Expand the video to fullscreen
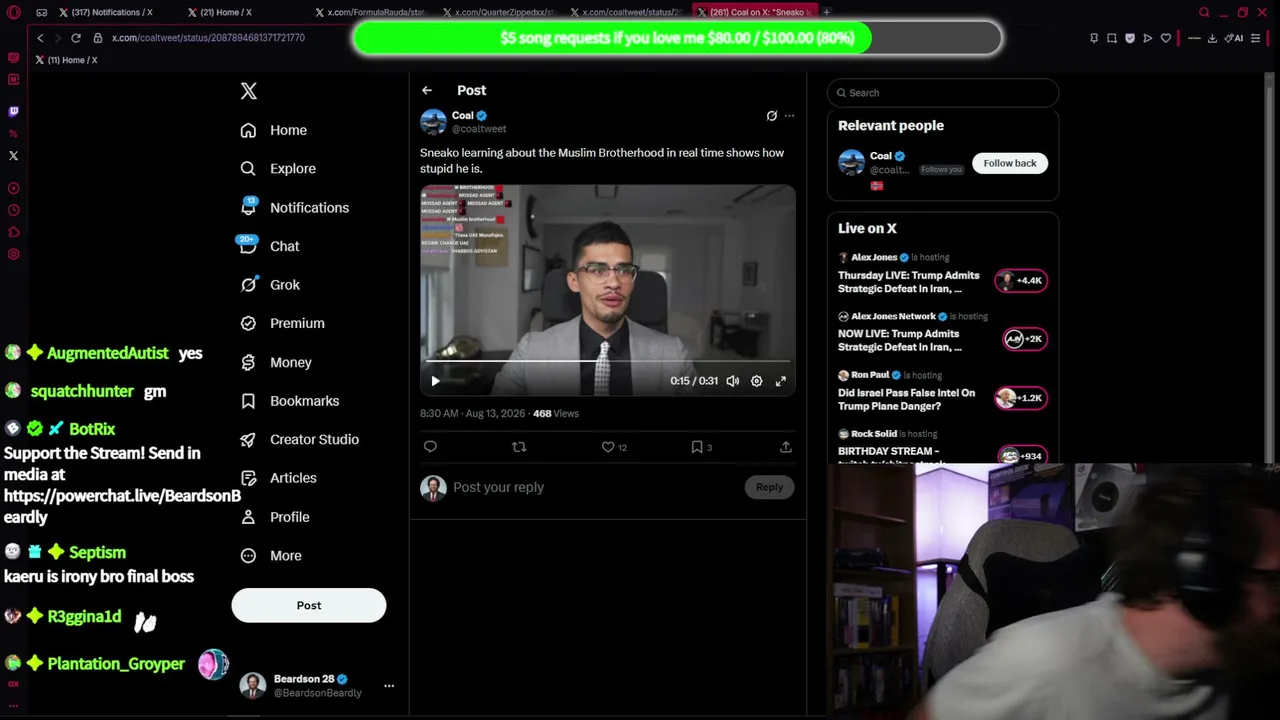Screen dimensions: 1280x720 pos(781,381)
